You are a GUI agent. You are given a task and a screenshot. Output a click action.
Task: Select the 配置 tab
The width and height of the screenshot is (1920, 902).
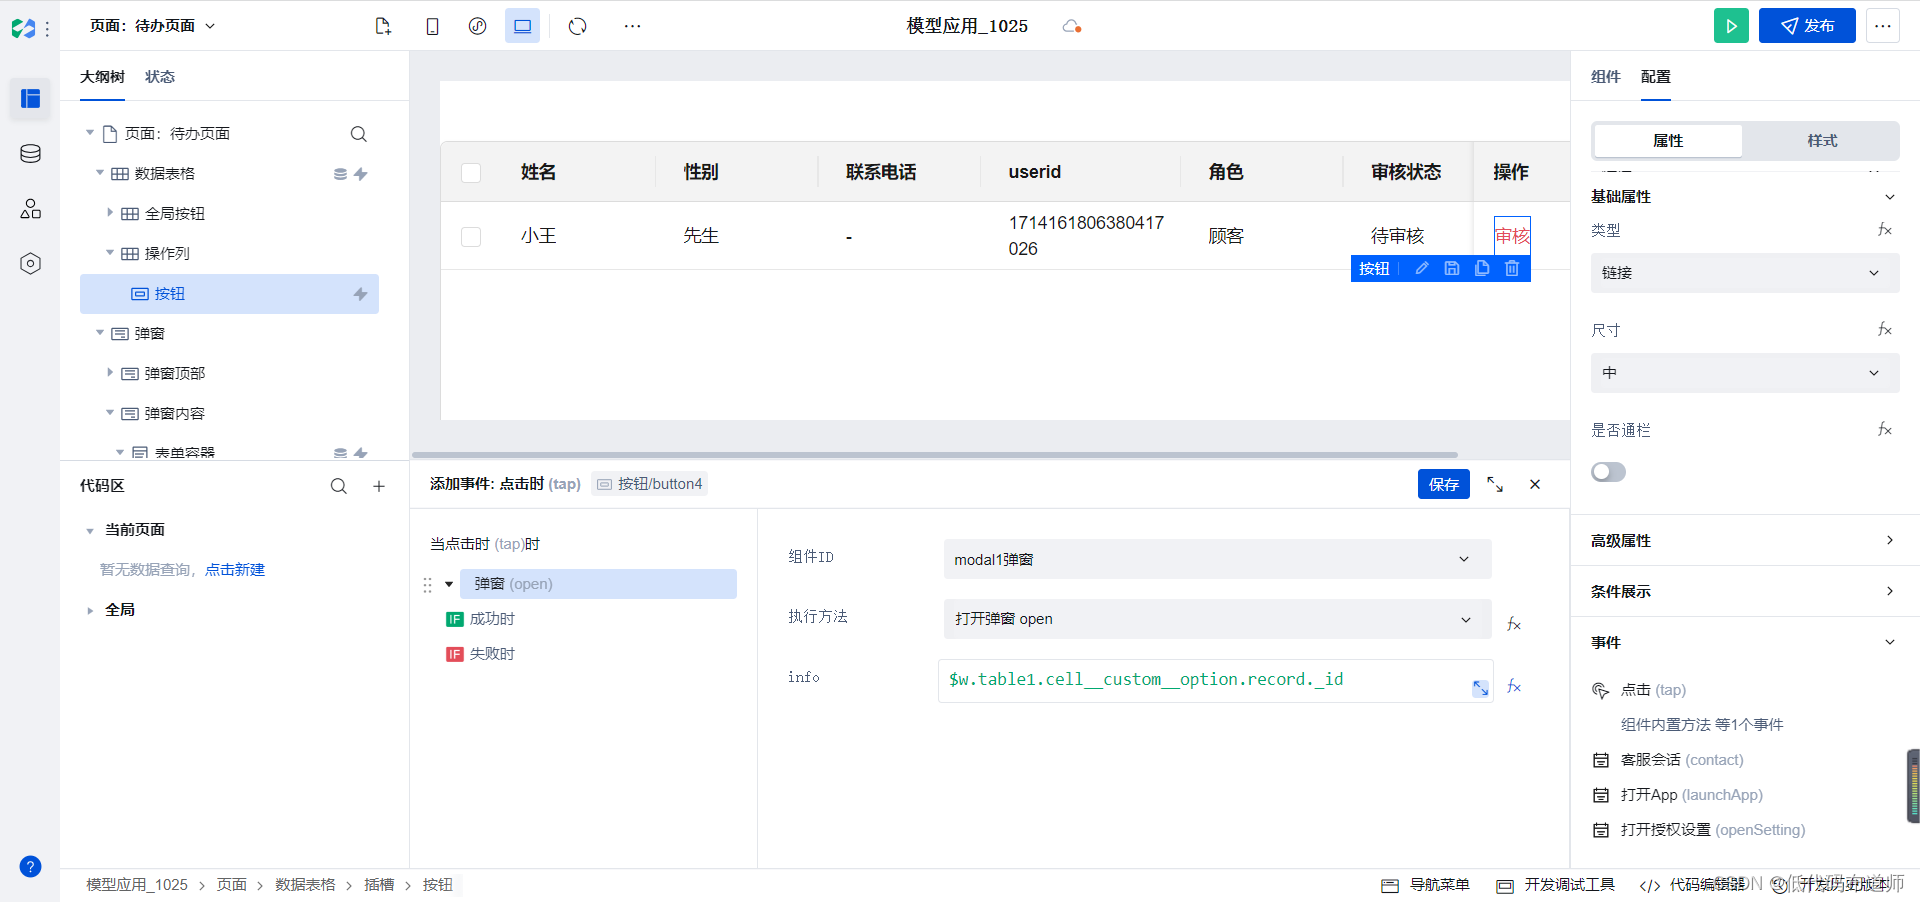coord(1655,77)
